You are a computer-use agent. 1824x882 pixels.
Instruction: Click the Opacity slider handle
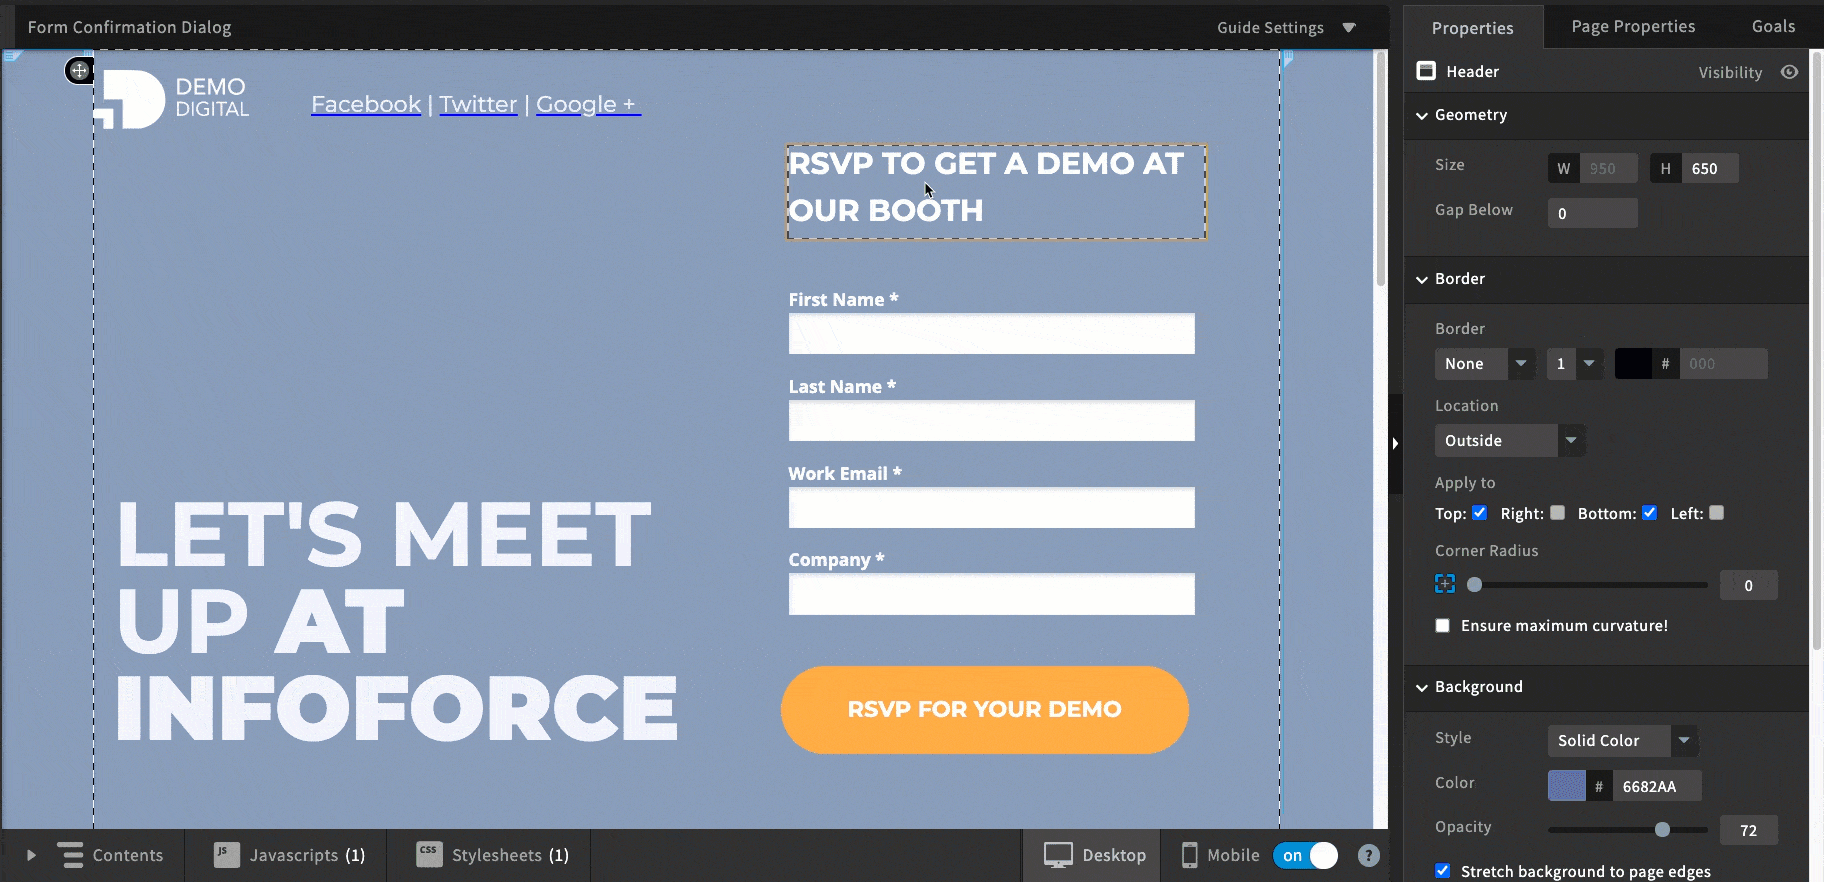pos(1662,829)
